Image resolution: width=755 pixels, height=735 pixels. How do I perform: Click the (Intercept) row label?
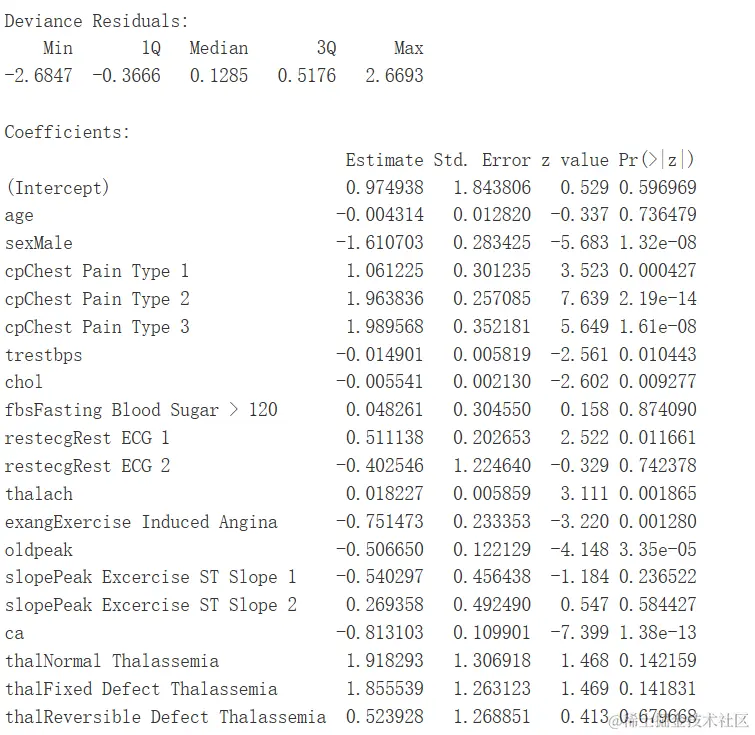[x=57, y=188]
